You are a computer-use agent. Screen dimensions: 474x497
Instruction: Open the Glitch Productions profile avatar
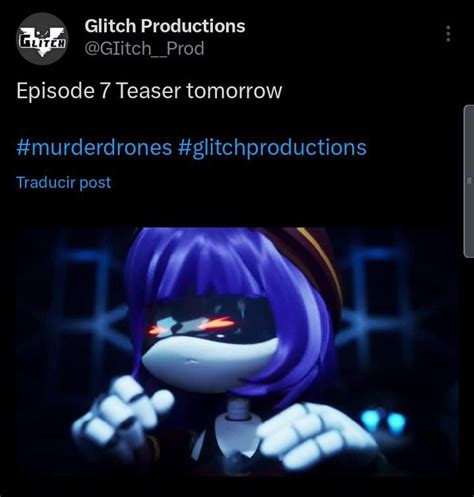tap(42, 39)
